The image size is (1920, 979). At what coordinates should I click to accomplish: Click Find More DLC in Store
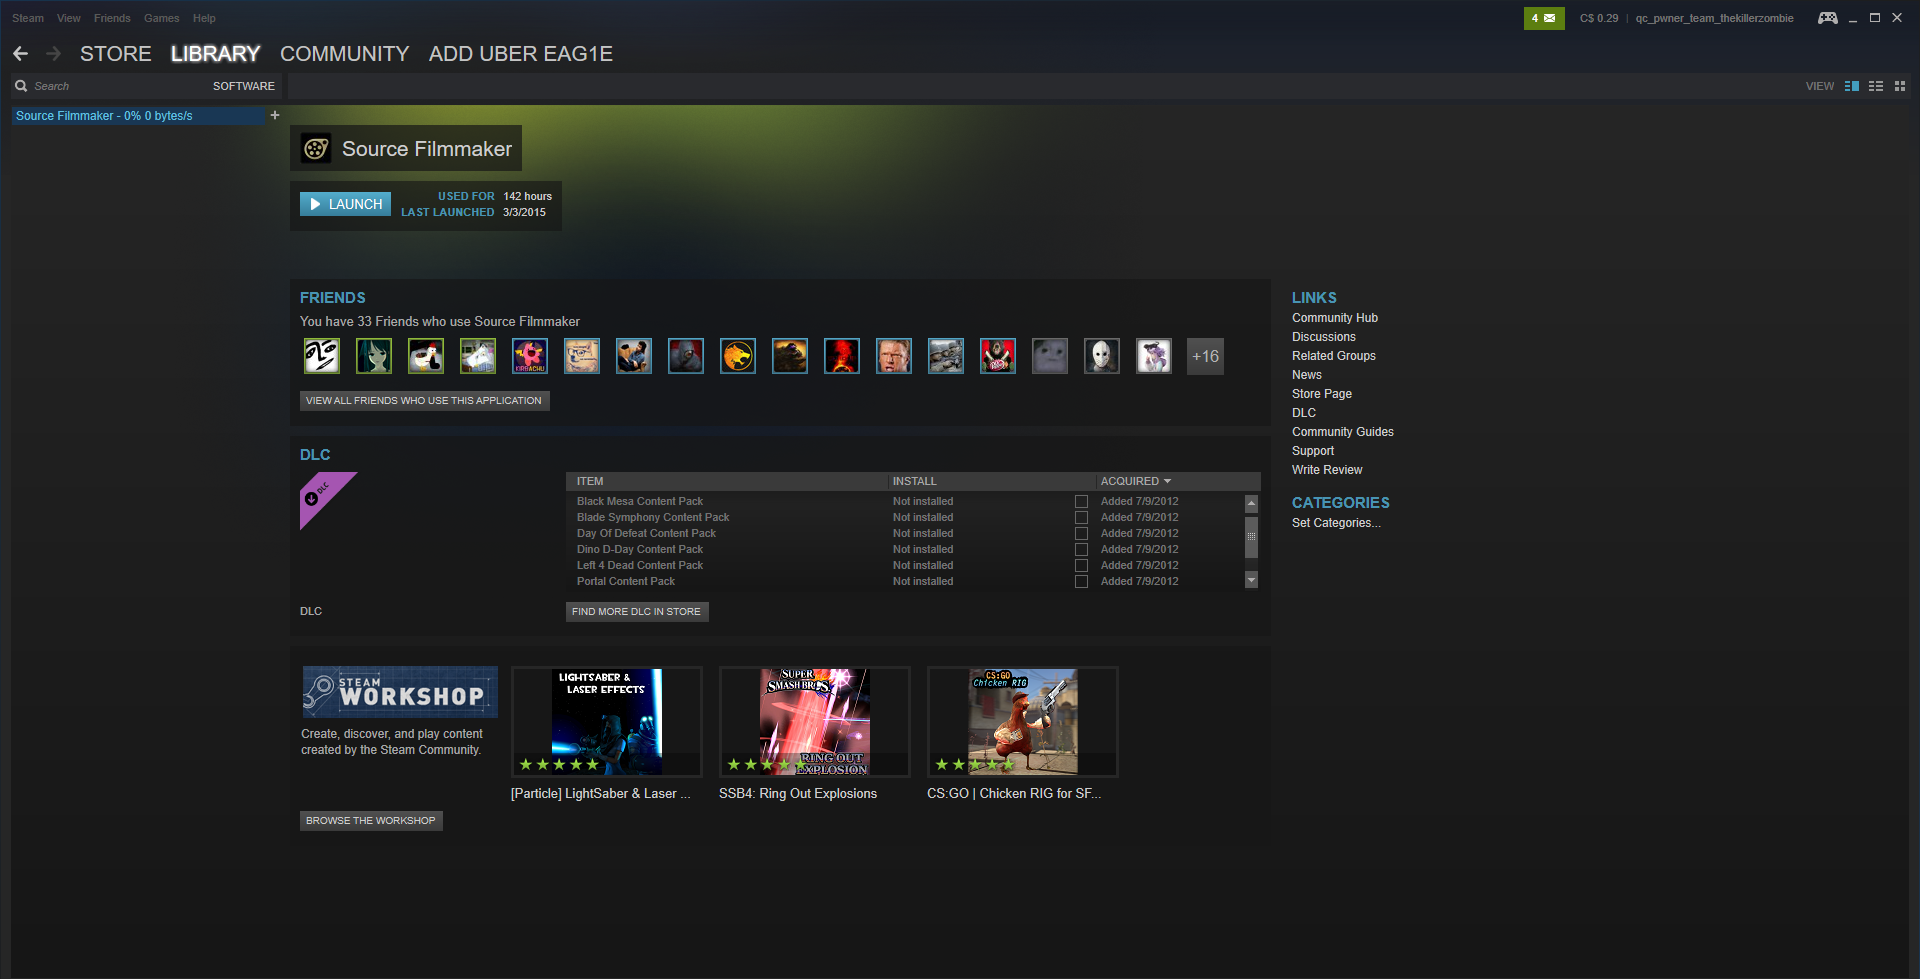(637, 612)
